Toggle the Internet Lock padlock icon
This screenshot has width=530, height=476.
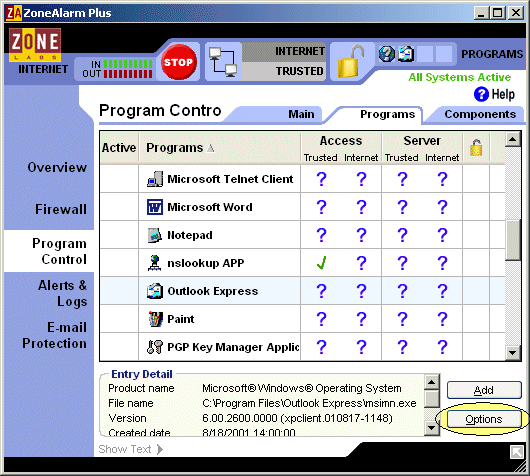click(x=351, y=61)
